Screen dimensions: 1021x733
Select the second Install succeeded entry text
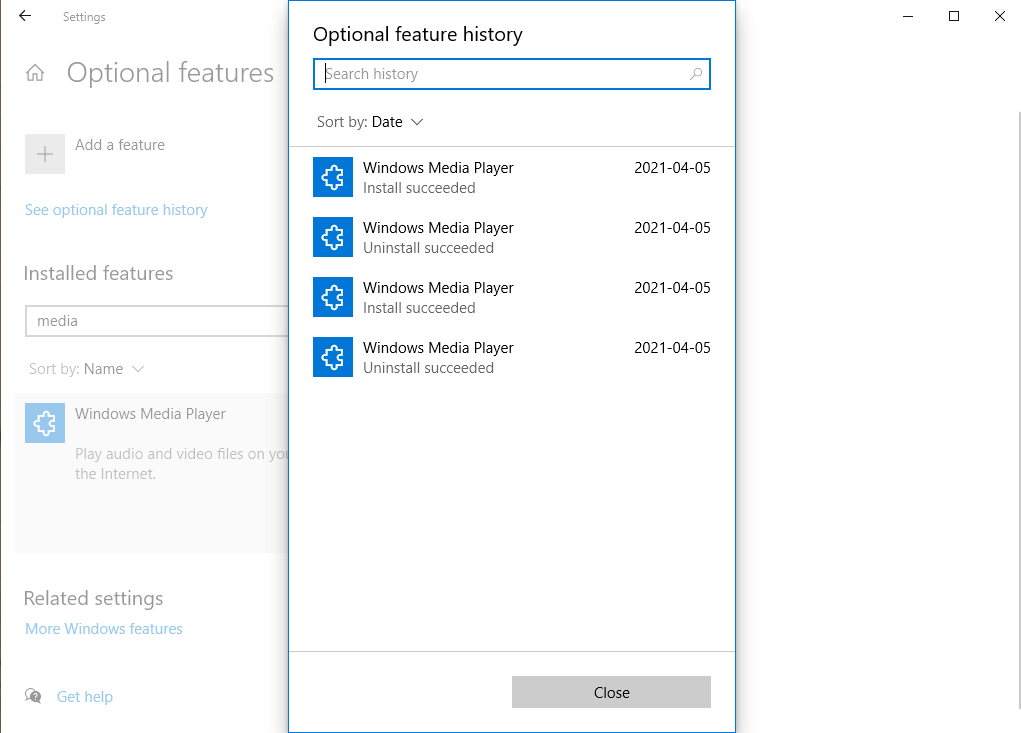click(x=419, y=308)
